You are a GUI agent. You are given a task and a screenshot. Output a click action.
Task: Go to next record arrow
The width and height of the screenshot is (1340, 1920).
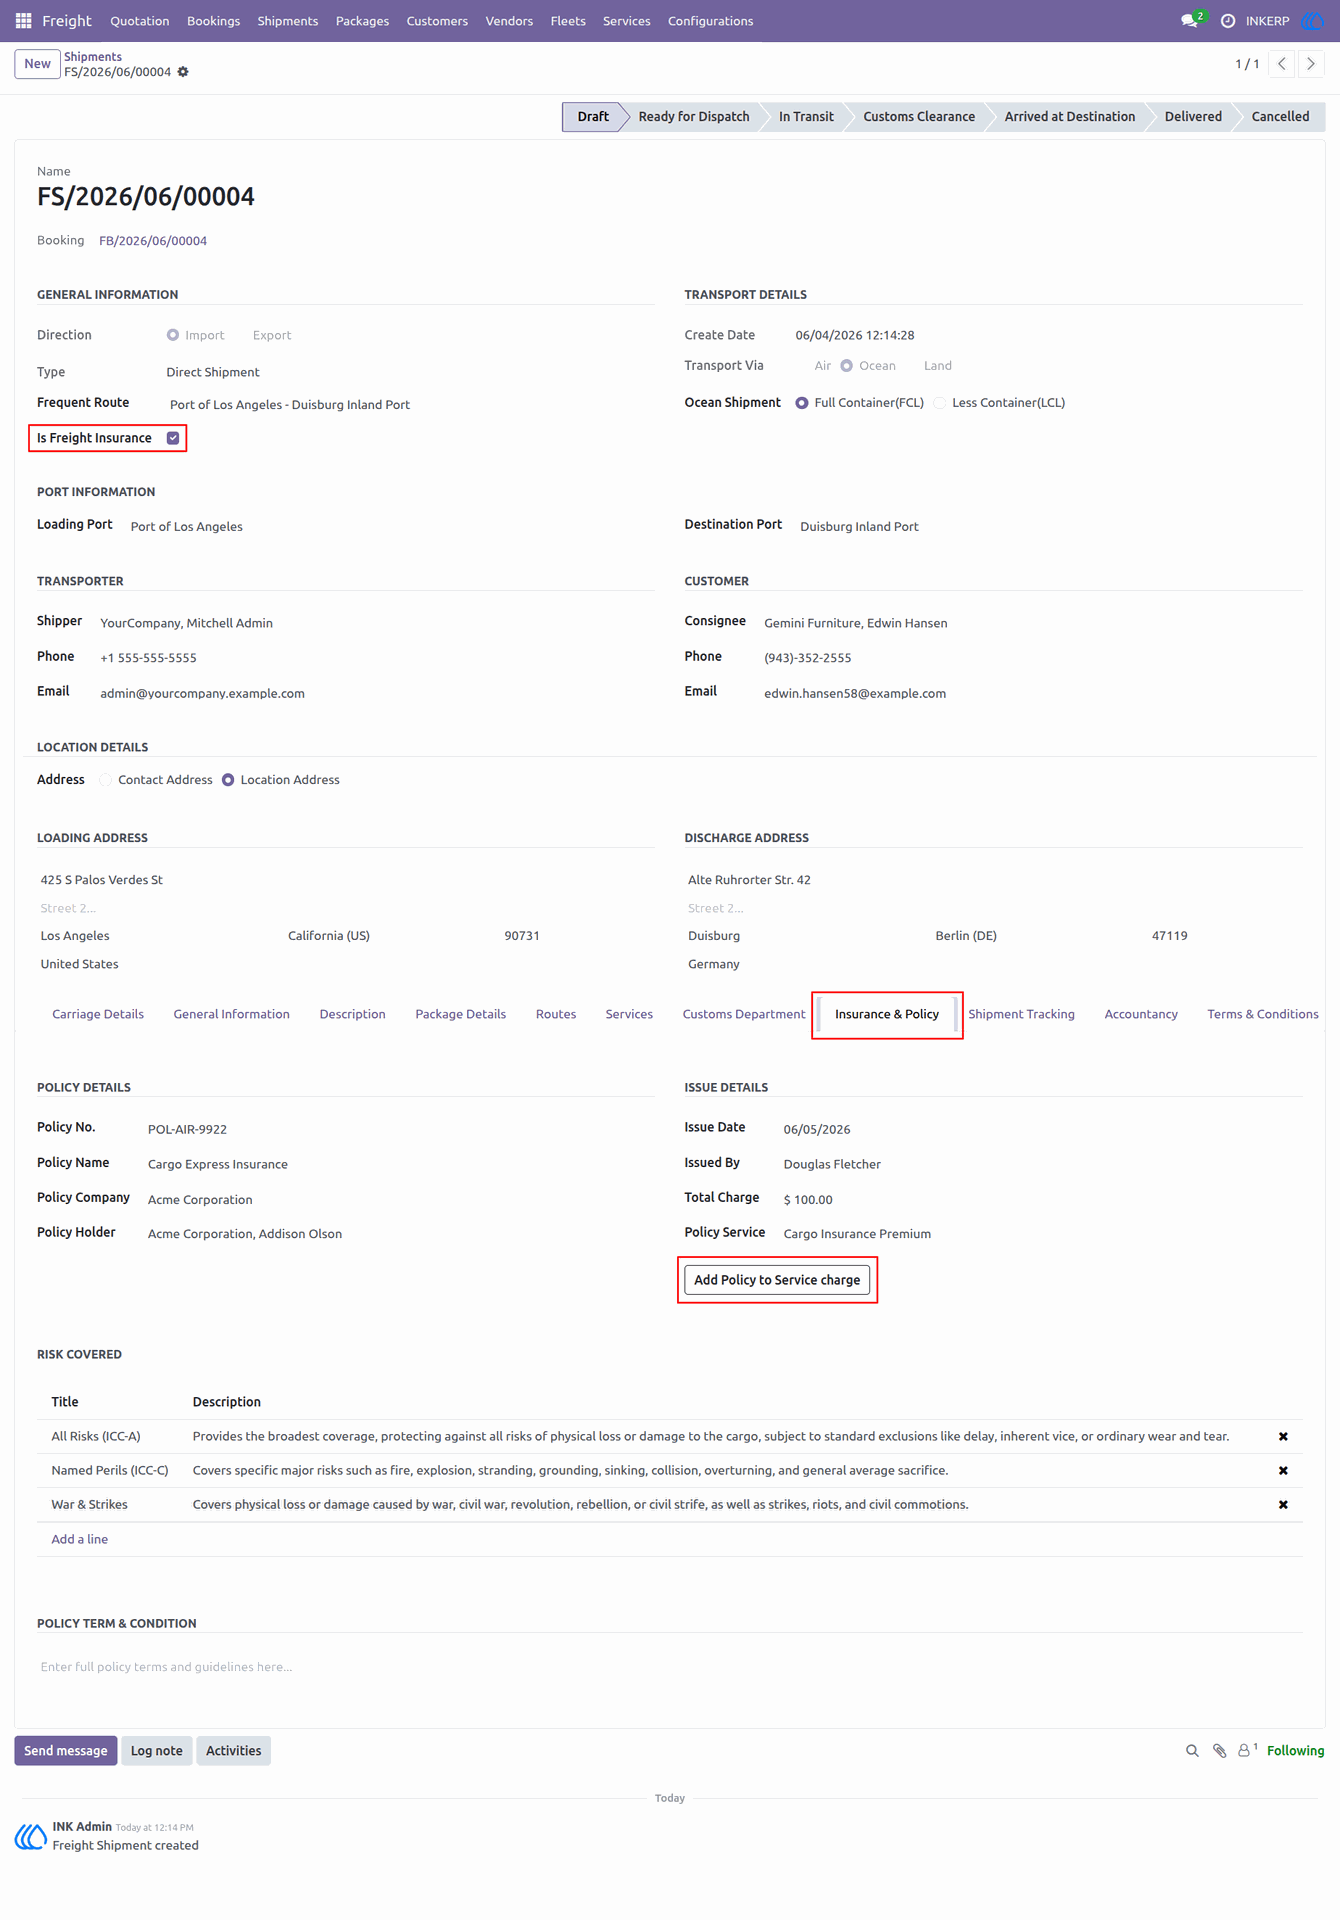1311,64
